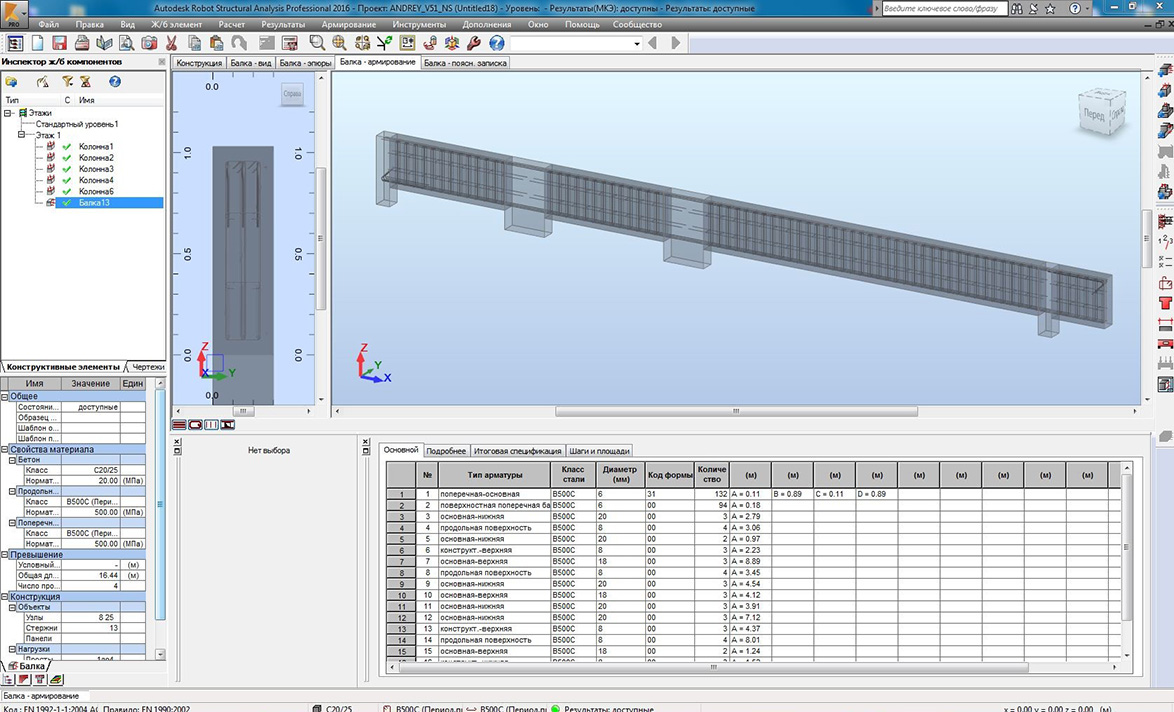Toggle the green check mark next to Колонна1
The height and width of the screenshot is (712, 1174).
(x=67, y=147)
